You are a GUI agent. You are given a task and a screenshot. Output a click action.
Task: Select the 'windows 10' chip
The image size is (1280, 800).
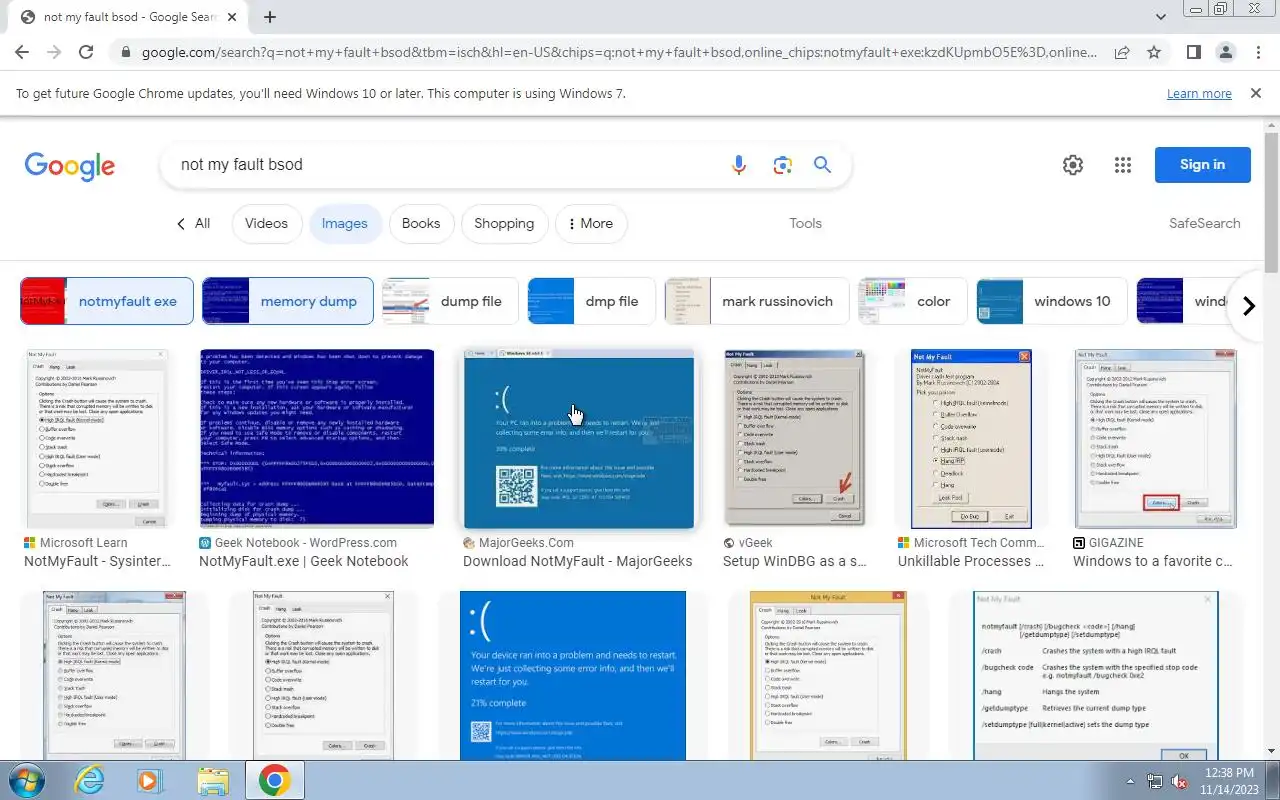[1052, 301]
